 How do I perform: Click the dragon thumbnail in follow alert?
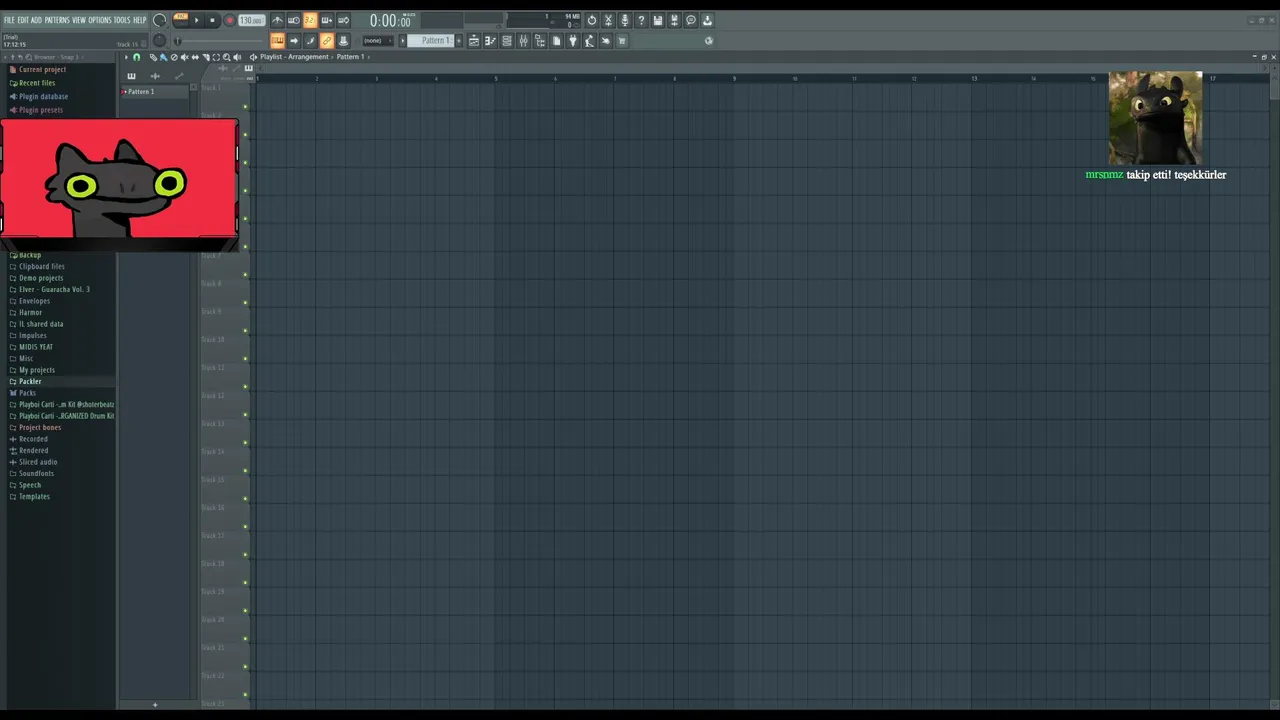pos(1155,118)
